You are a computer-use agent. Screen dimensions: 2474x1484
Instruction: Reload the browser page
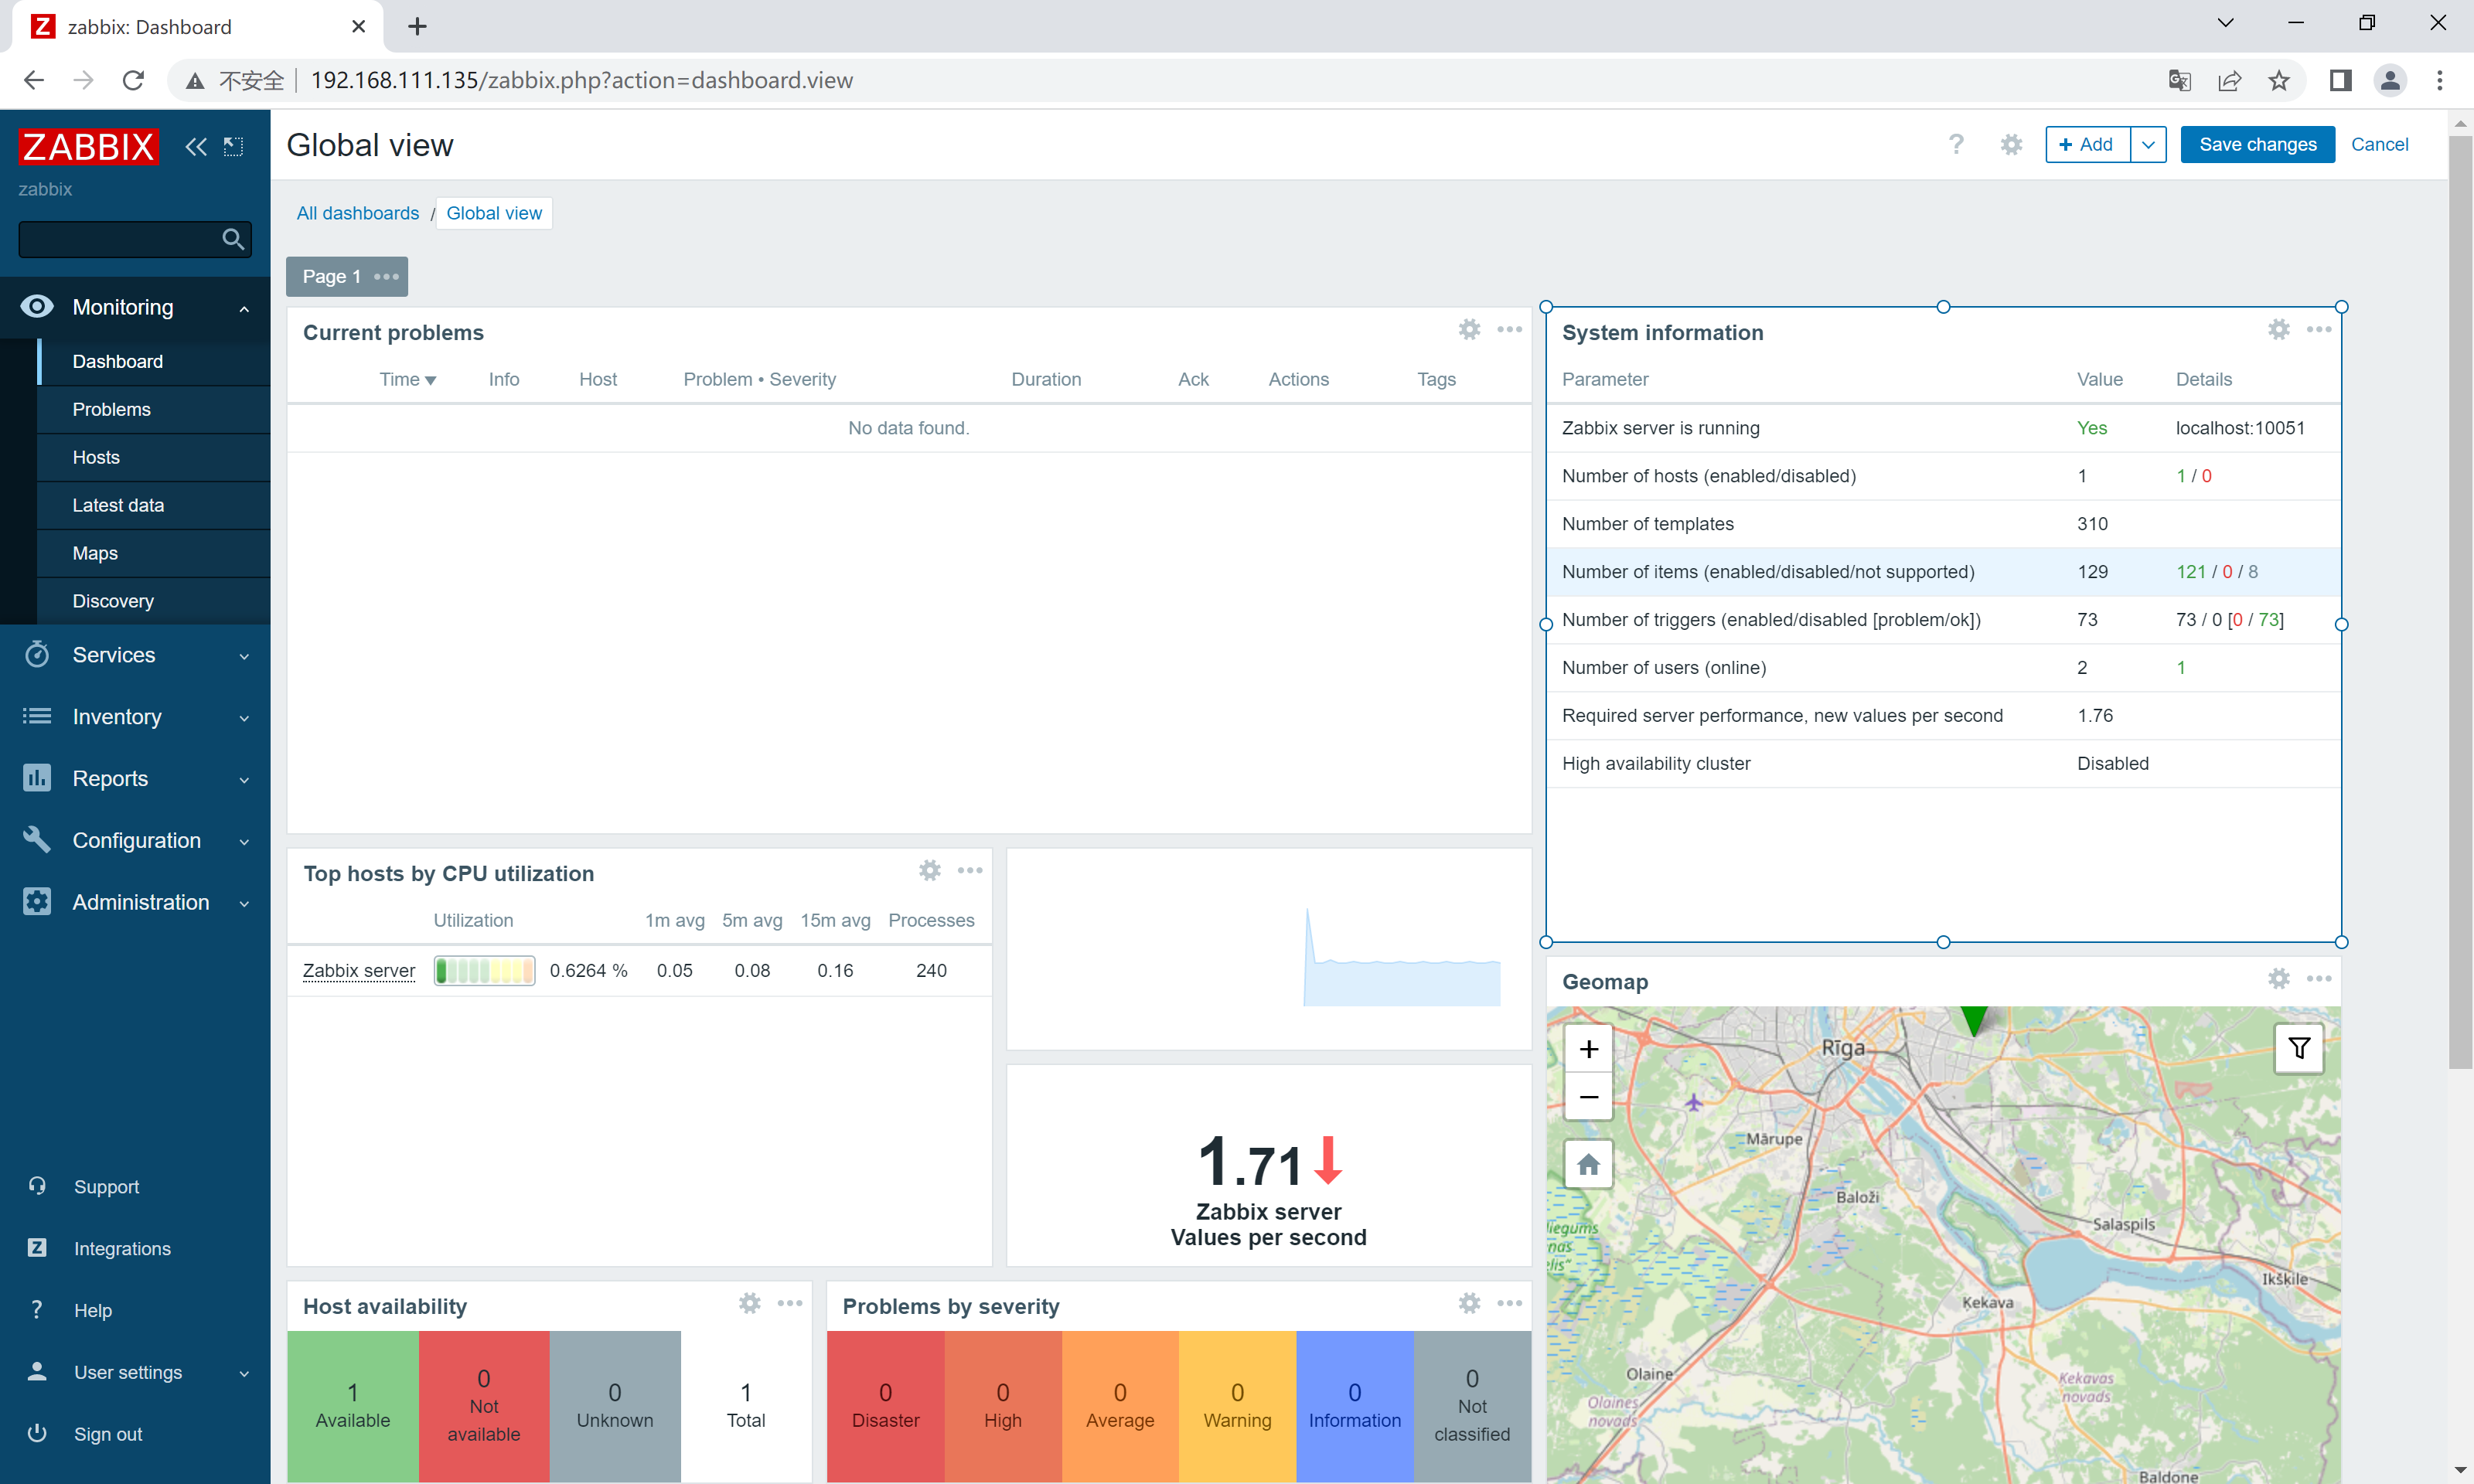pos(133,80)
